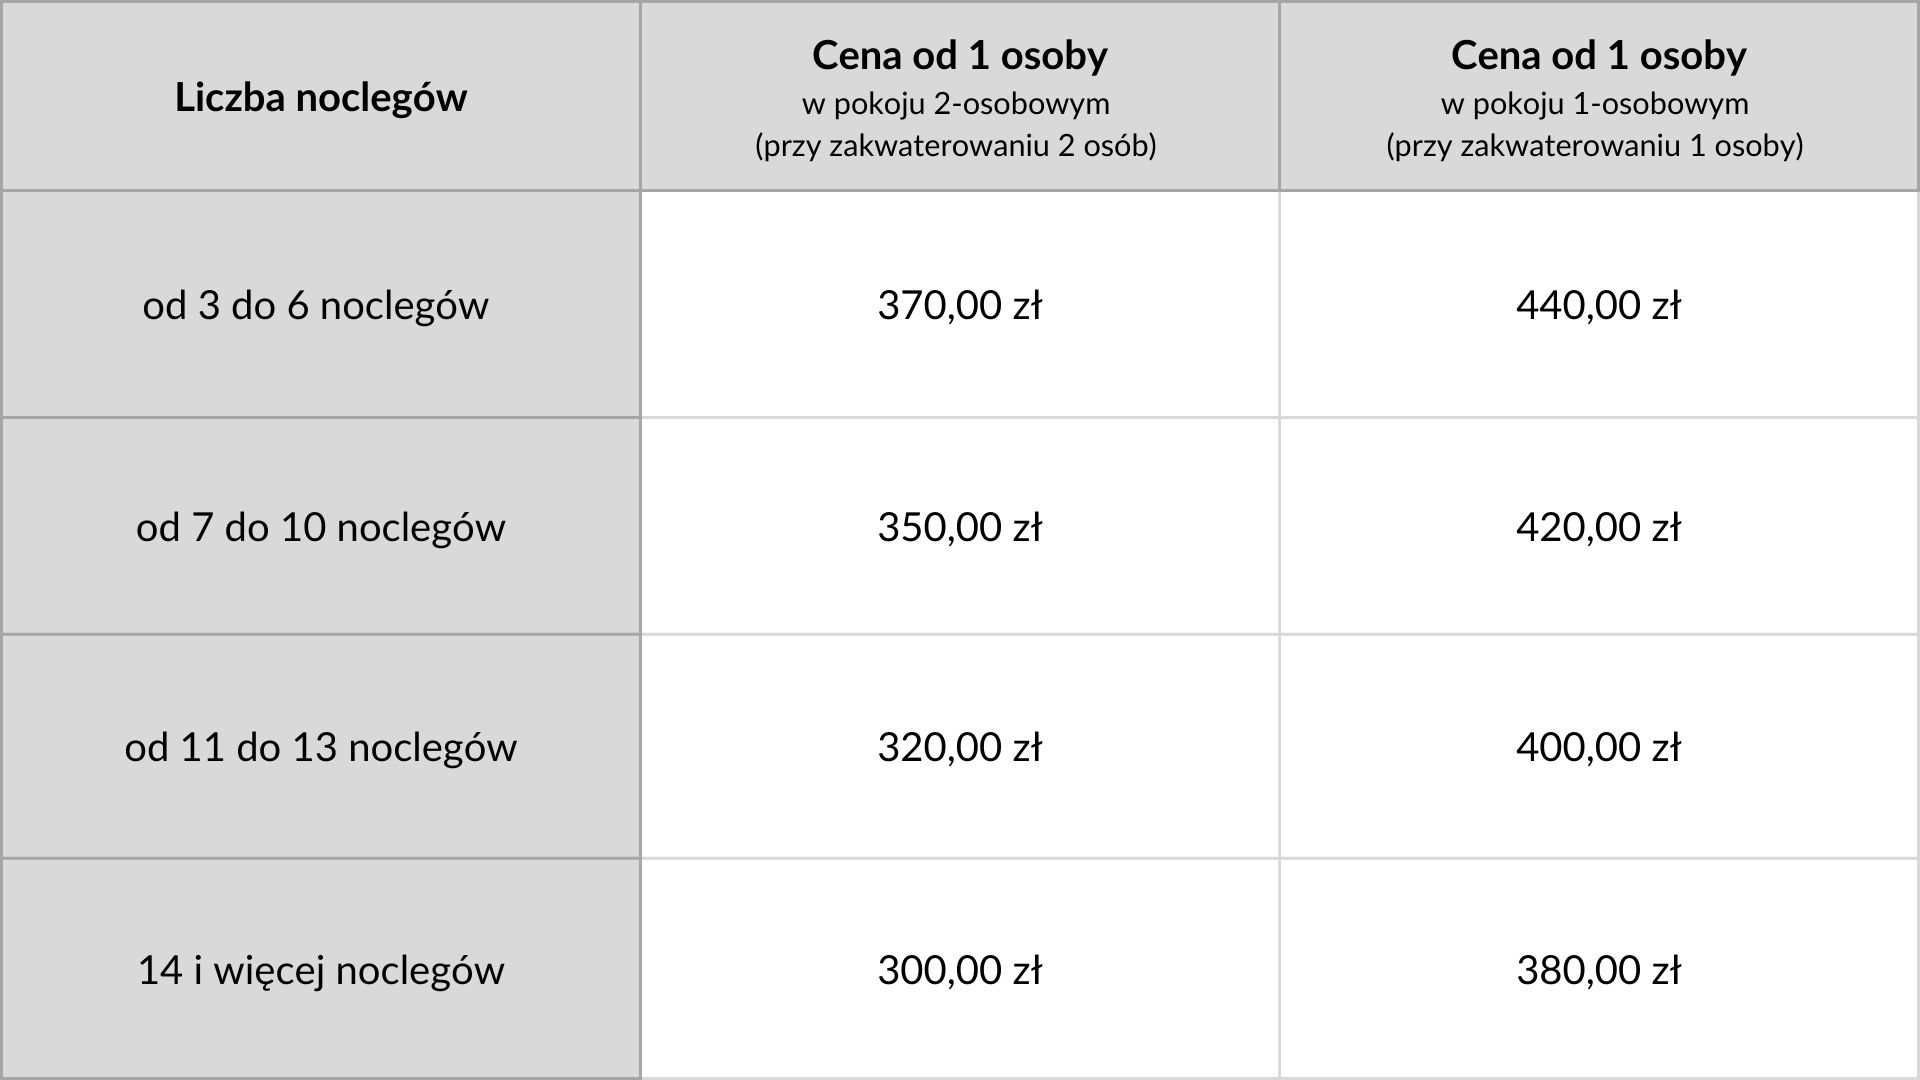Image resolution: width=1920 pixels, height=1080 pixels.
Task: Select the 320,00 zł price cell
Action: tap(960, 747)
